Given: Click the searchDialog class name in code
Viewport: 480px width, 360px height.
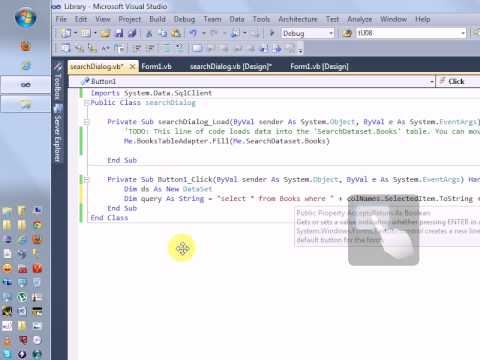Looking at the screenshot, I should point(170,103).
